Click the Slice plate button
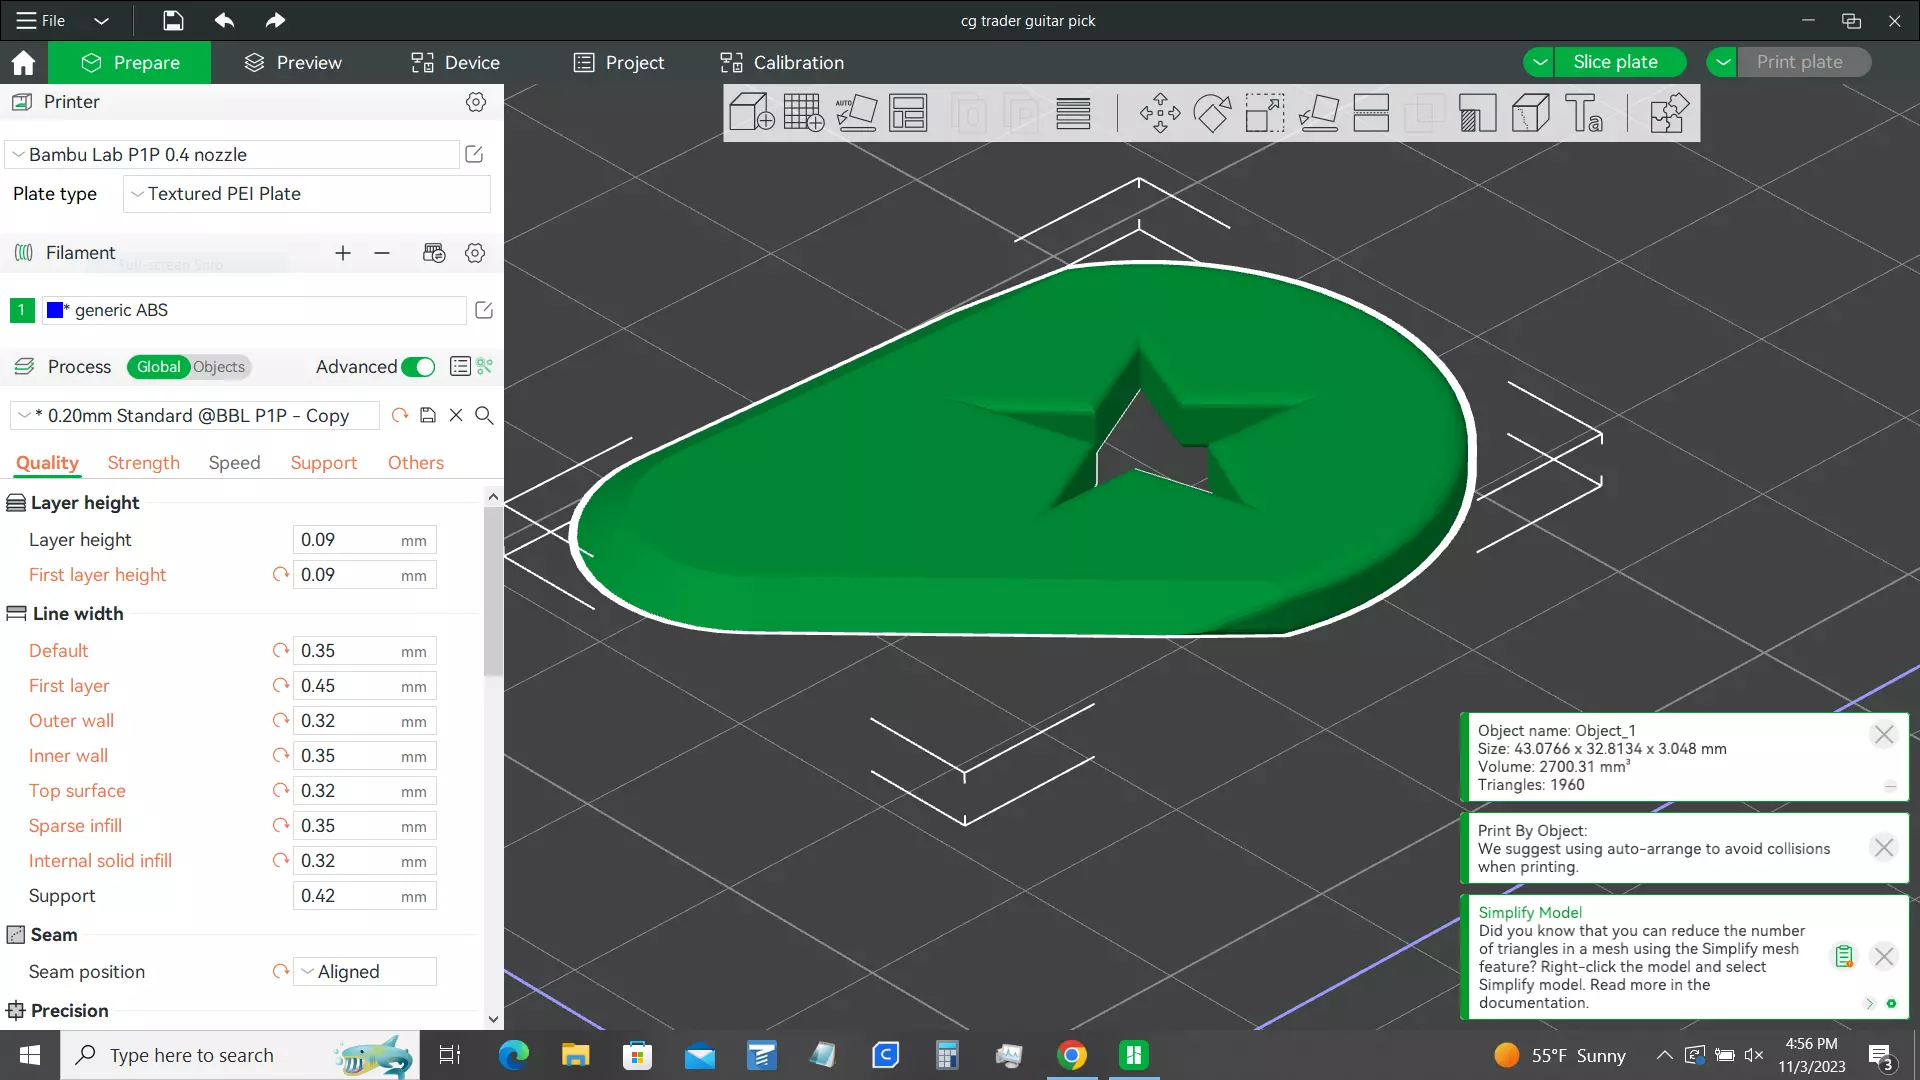The height and width of the screenshot is (1080, 1920). click(x=1615, y=62)
